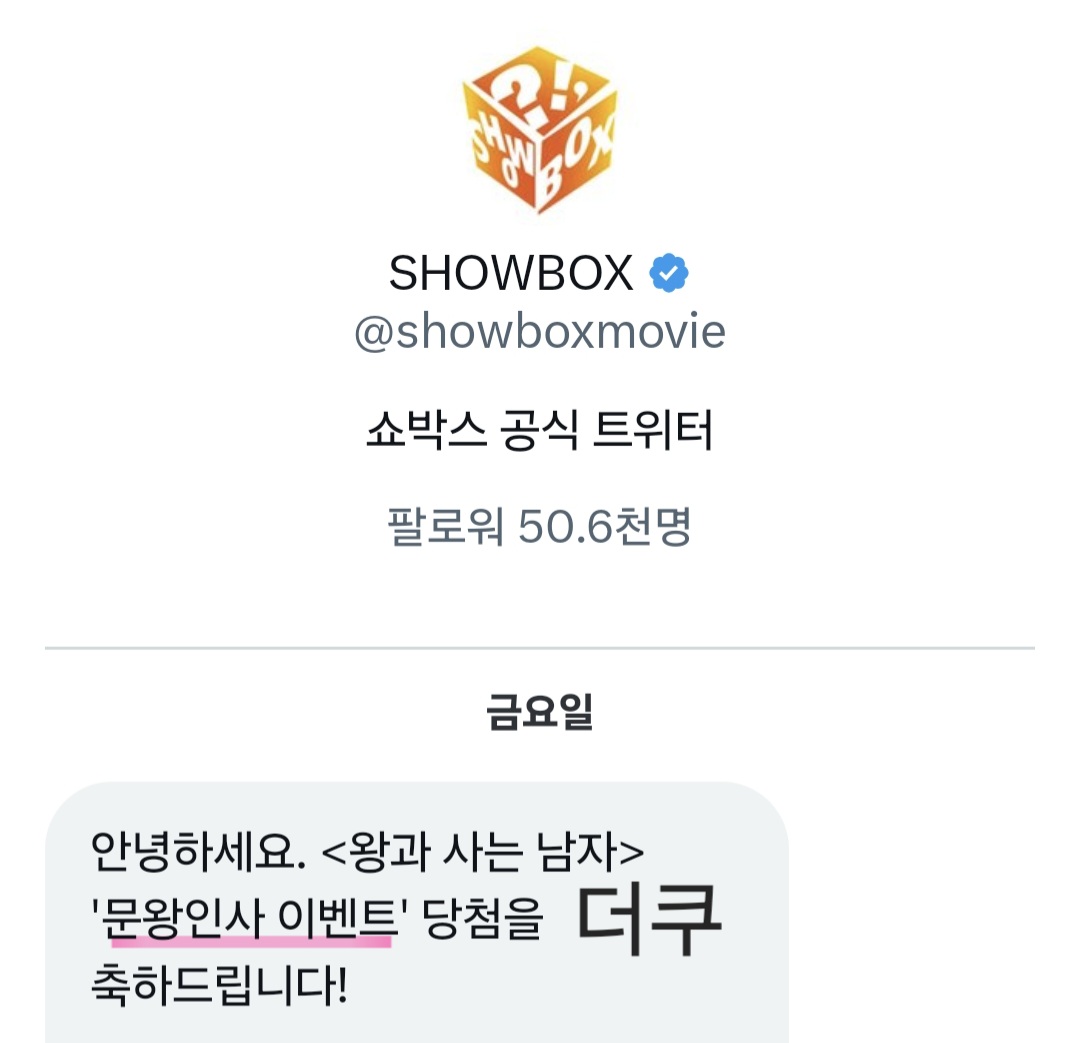Click the 안녕하세요 greeting in the message
Screen dimensions: 1080x1043
pyautogui.click(x=198, y=851)
